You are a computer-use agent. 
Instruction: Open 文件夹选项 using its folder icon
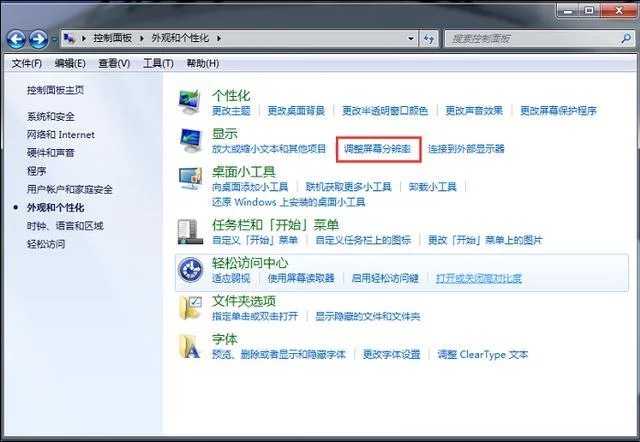point(189,307)
